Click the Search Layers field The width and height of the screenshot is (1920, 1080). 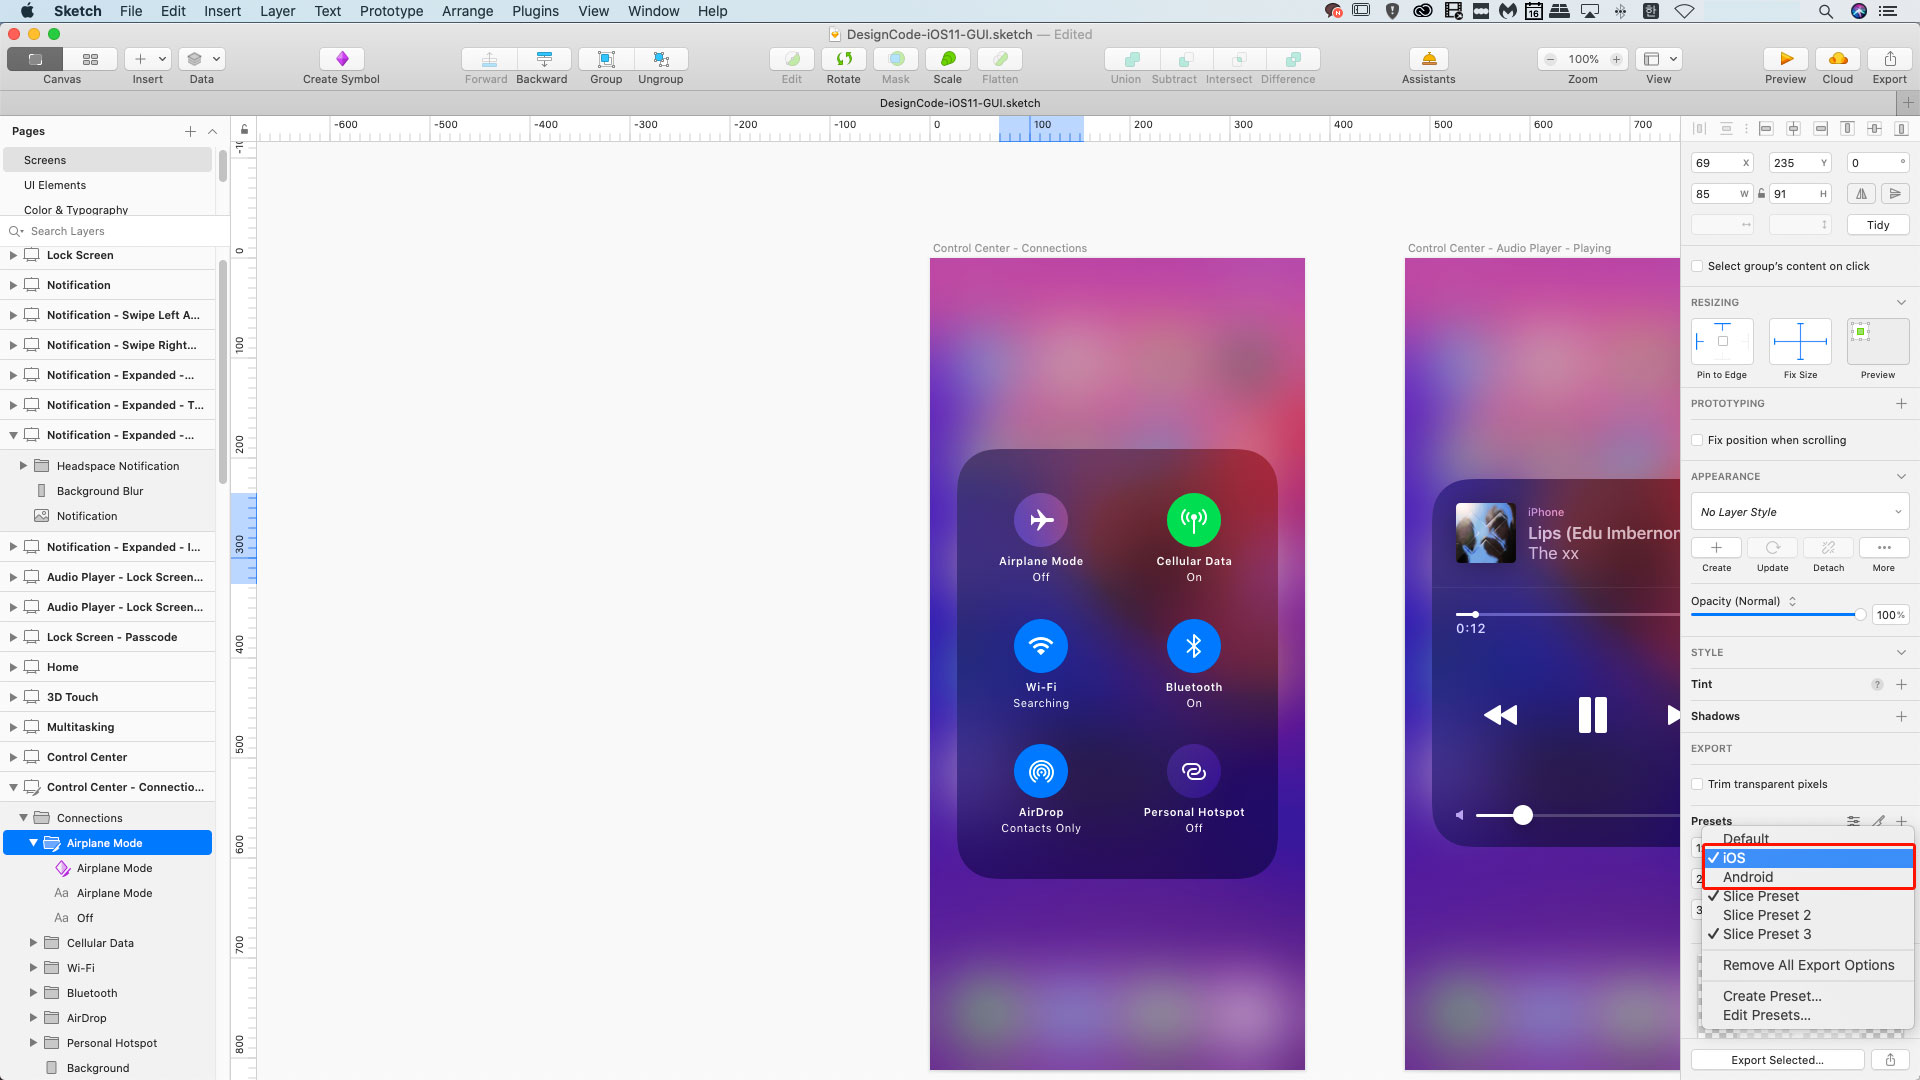coord(110,231)
